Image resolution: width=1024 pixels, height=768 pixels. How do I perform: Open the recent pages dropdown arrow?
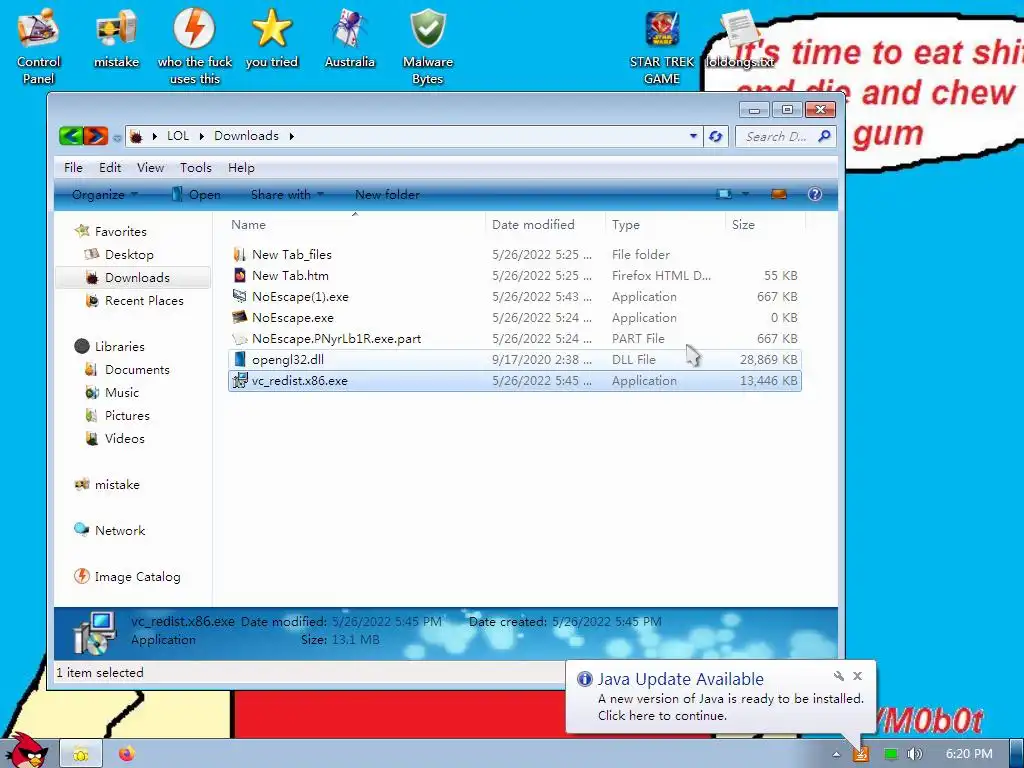(117, 138)
